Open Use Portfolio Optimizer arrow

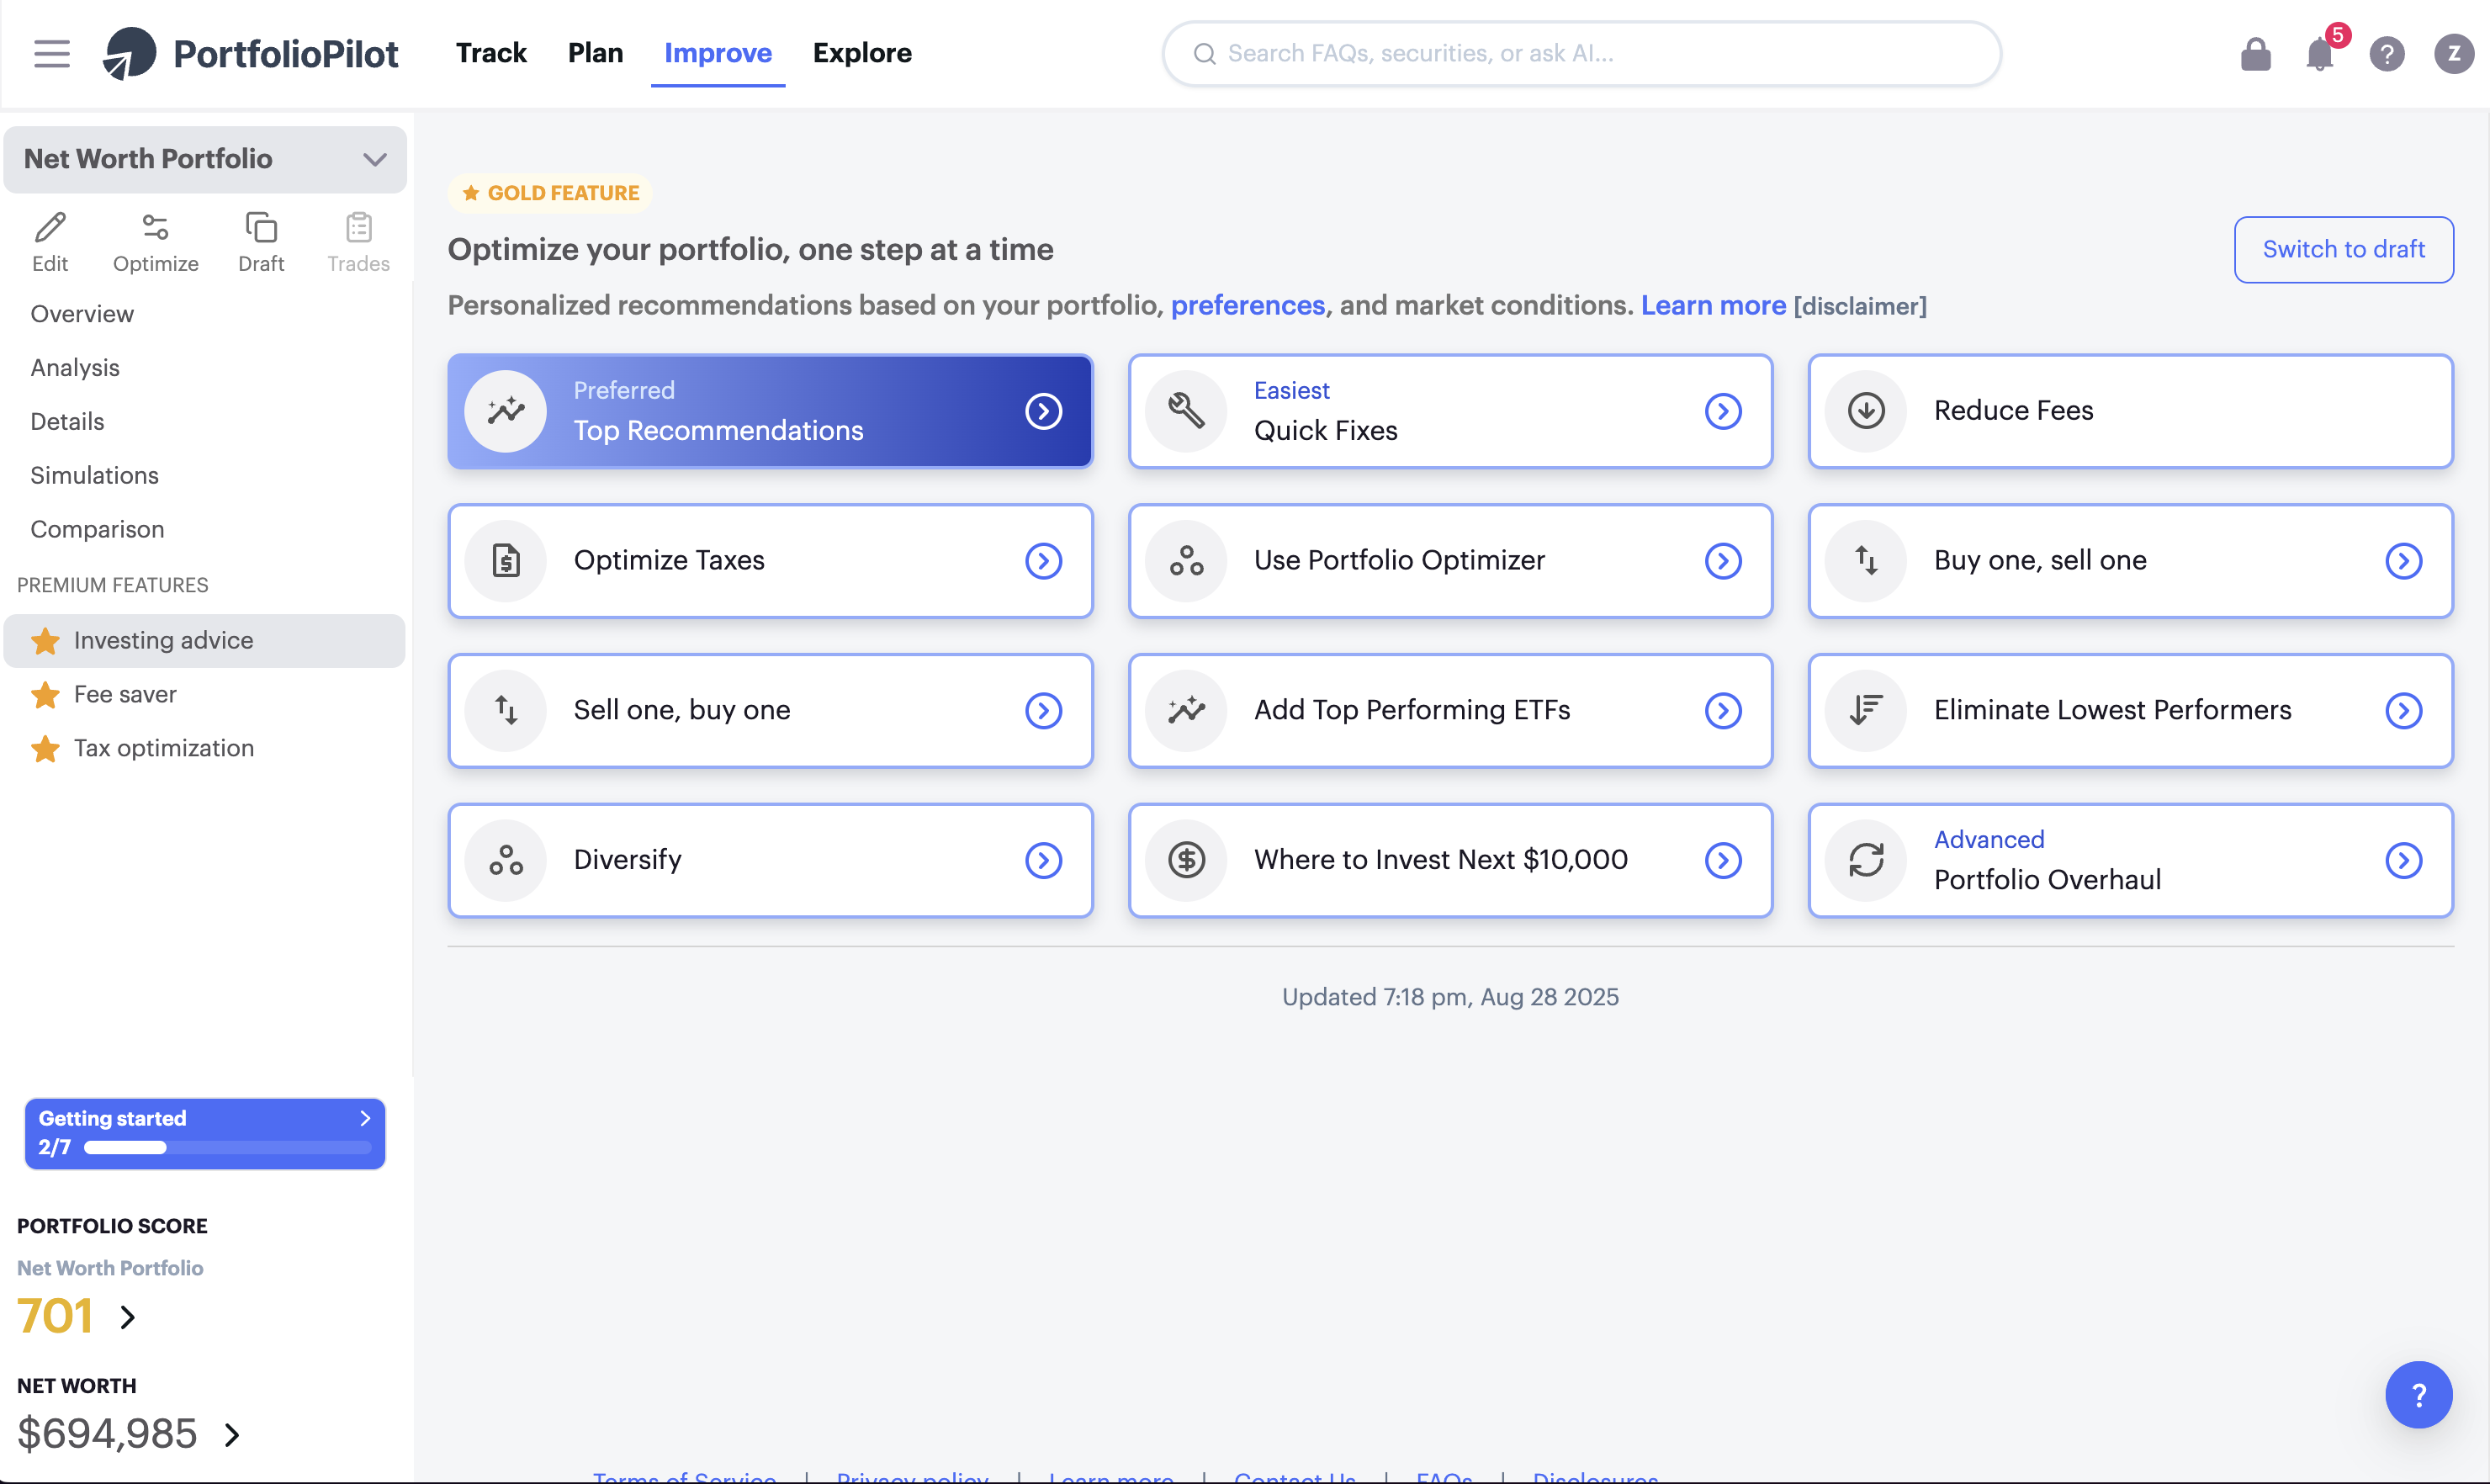(1723, 561)
